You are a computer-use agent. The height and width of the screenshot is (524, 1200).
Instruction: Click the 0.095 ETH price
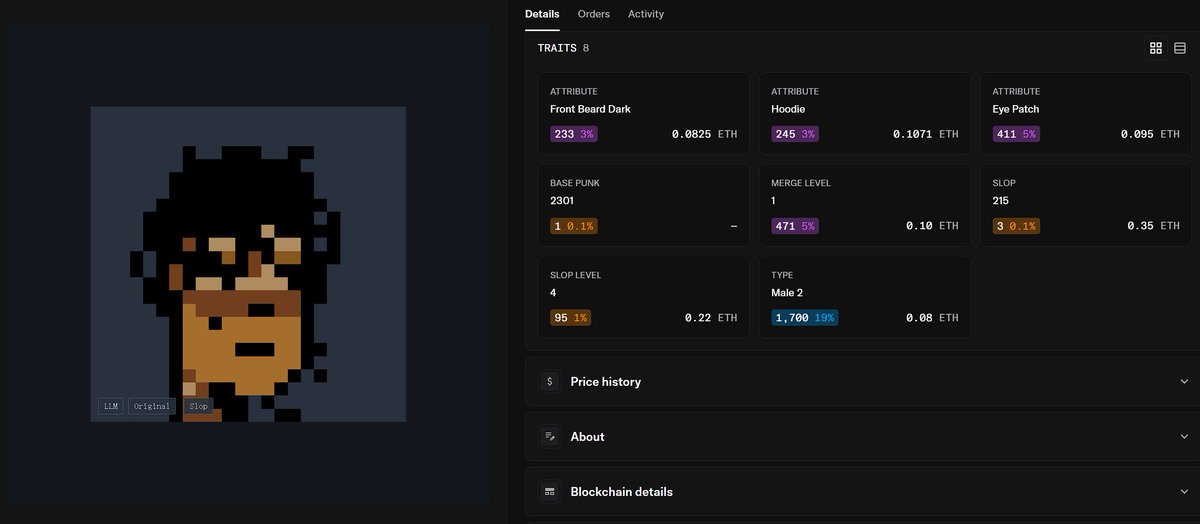point(1150,134)
